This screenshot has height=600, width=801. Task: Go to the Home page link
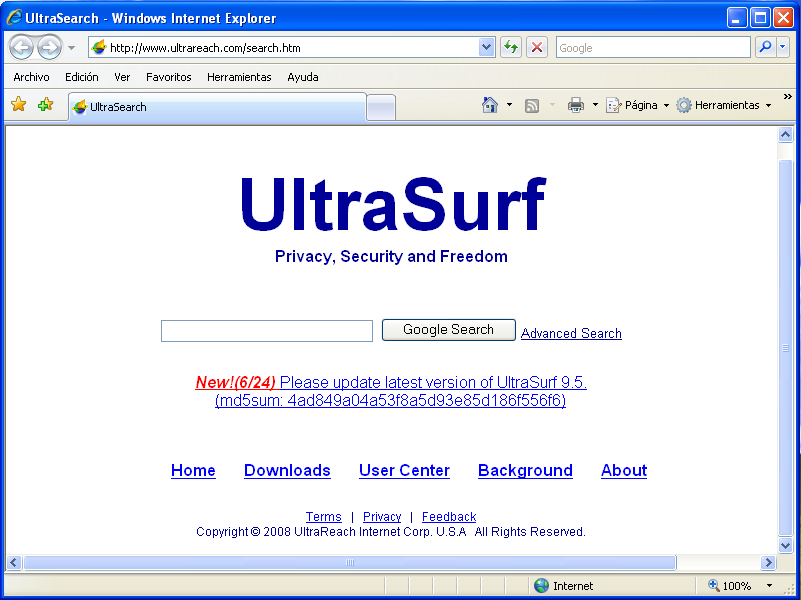point(193,470)
